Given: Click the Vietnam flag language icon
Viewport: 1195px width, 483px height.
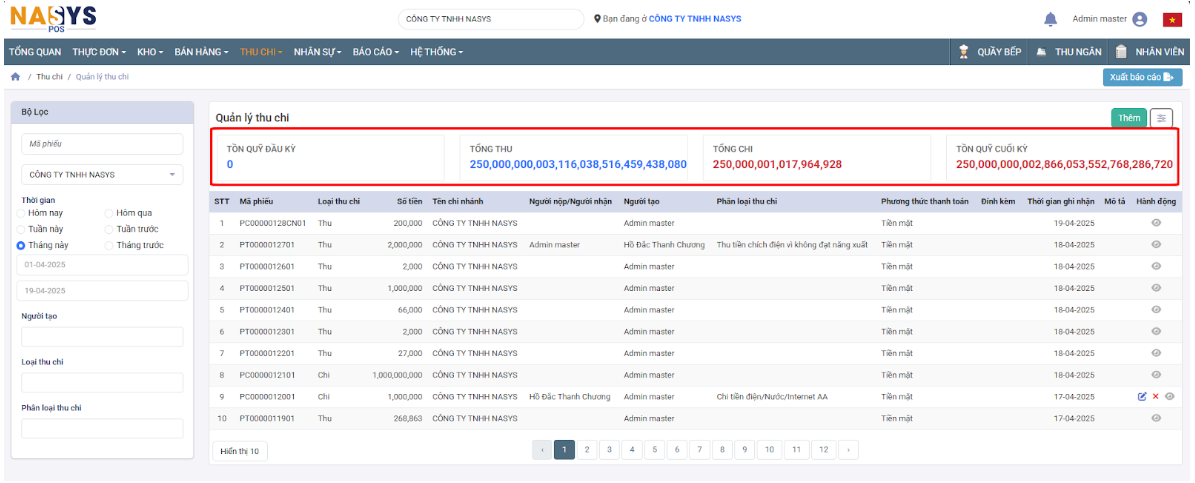Looking at the screenshot, I should tap(1172, 19).
